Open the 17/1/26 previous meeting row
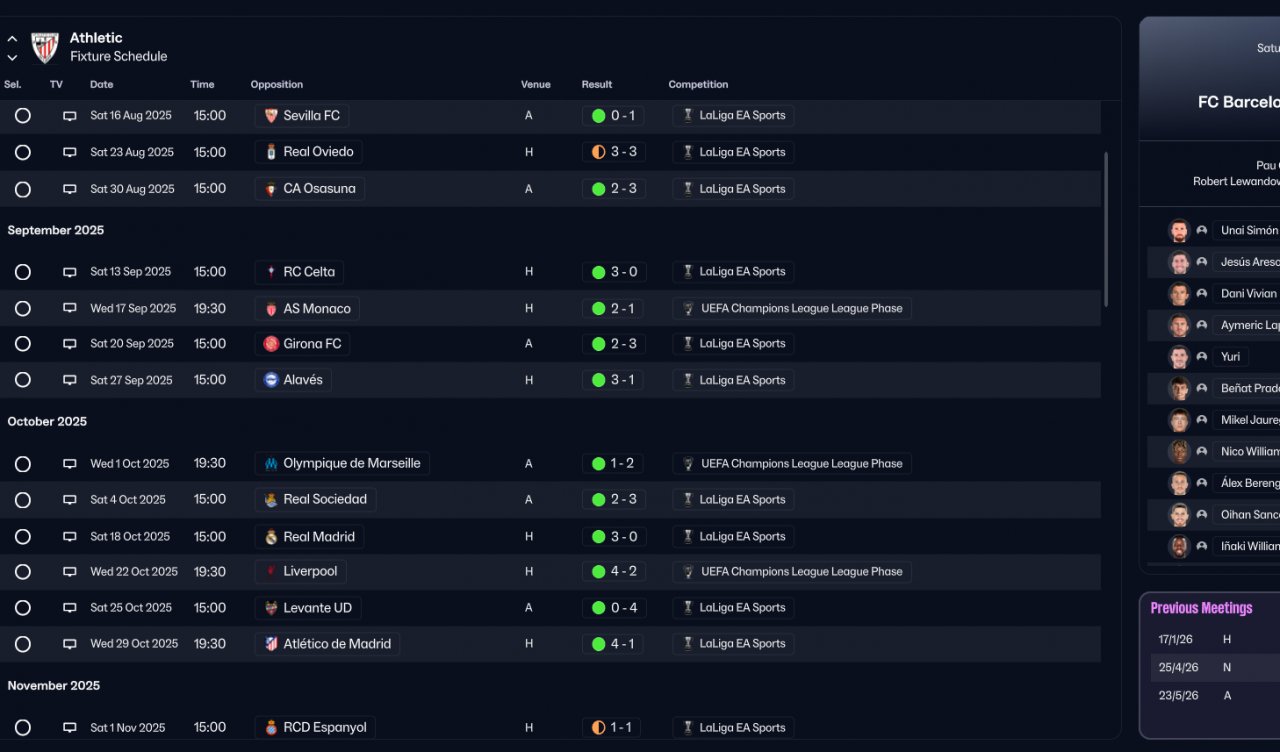 click(x=1215, y=639)
